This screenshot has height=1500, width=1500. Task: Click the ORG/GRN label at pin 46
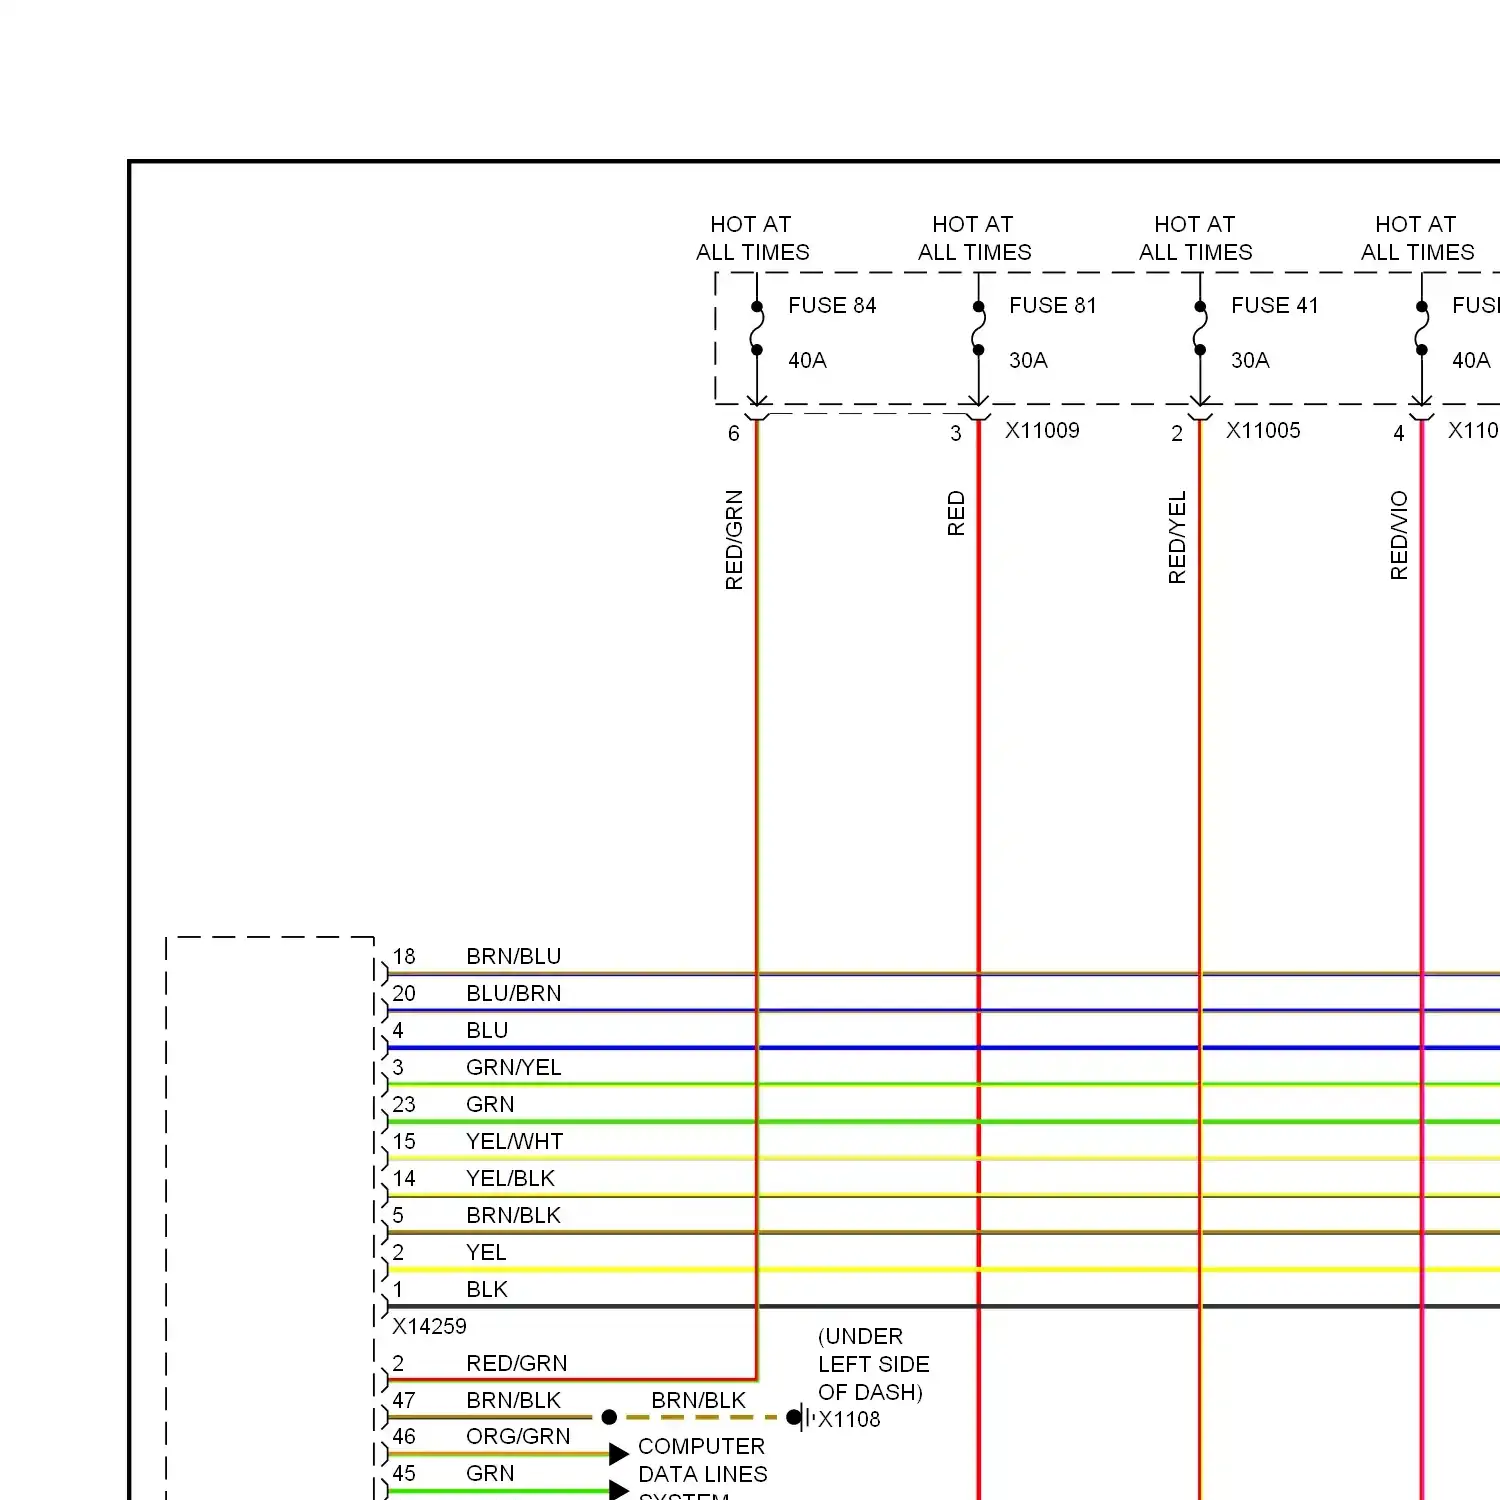(518, 1436)
